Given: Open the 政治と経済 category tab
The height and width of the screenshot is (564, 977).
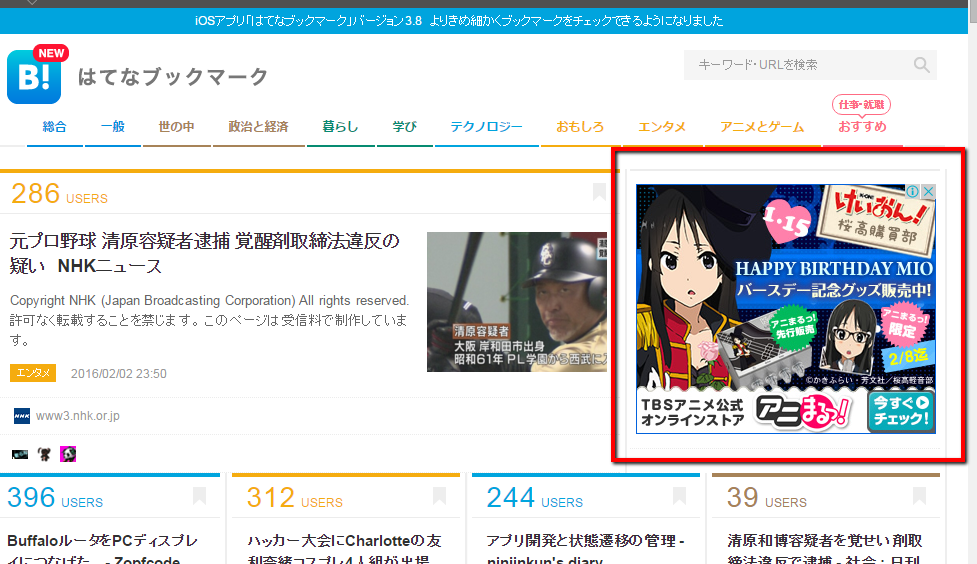Looking at the screenshot, I should click(x=259, y=127).
